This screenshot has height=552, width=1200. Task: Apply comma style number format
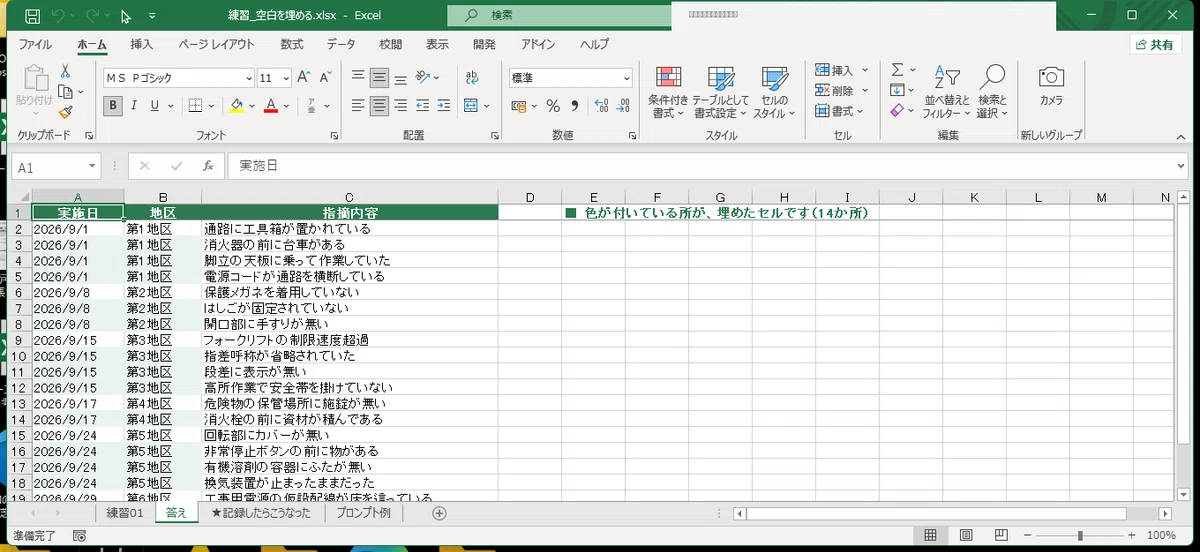(x=576, y=106)
